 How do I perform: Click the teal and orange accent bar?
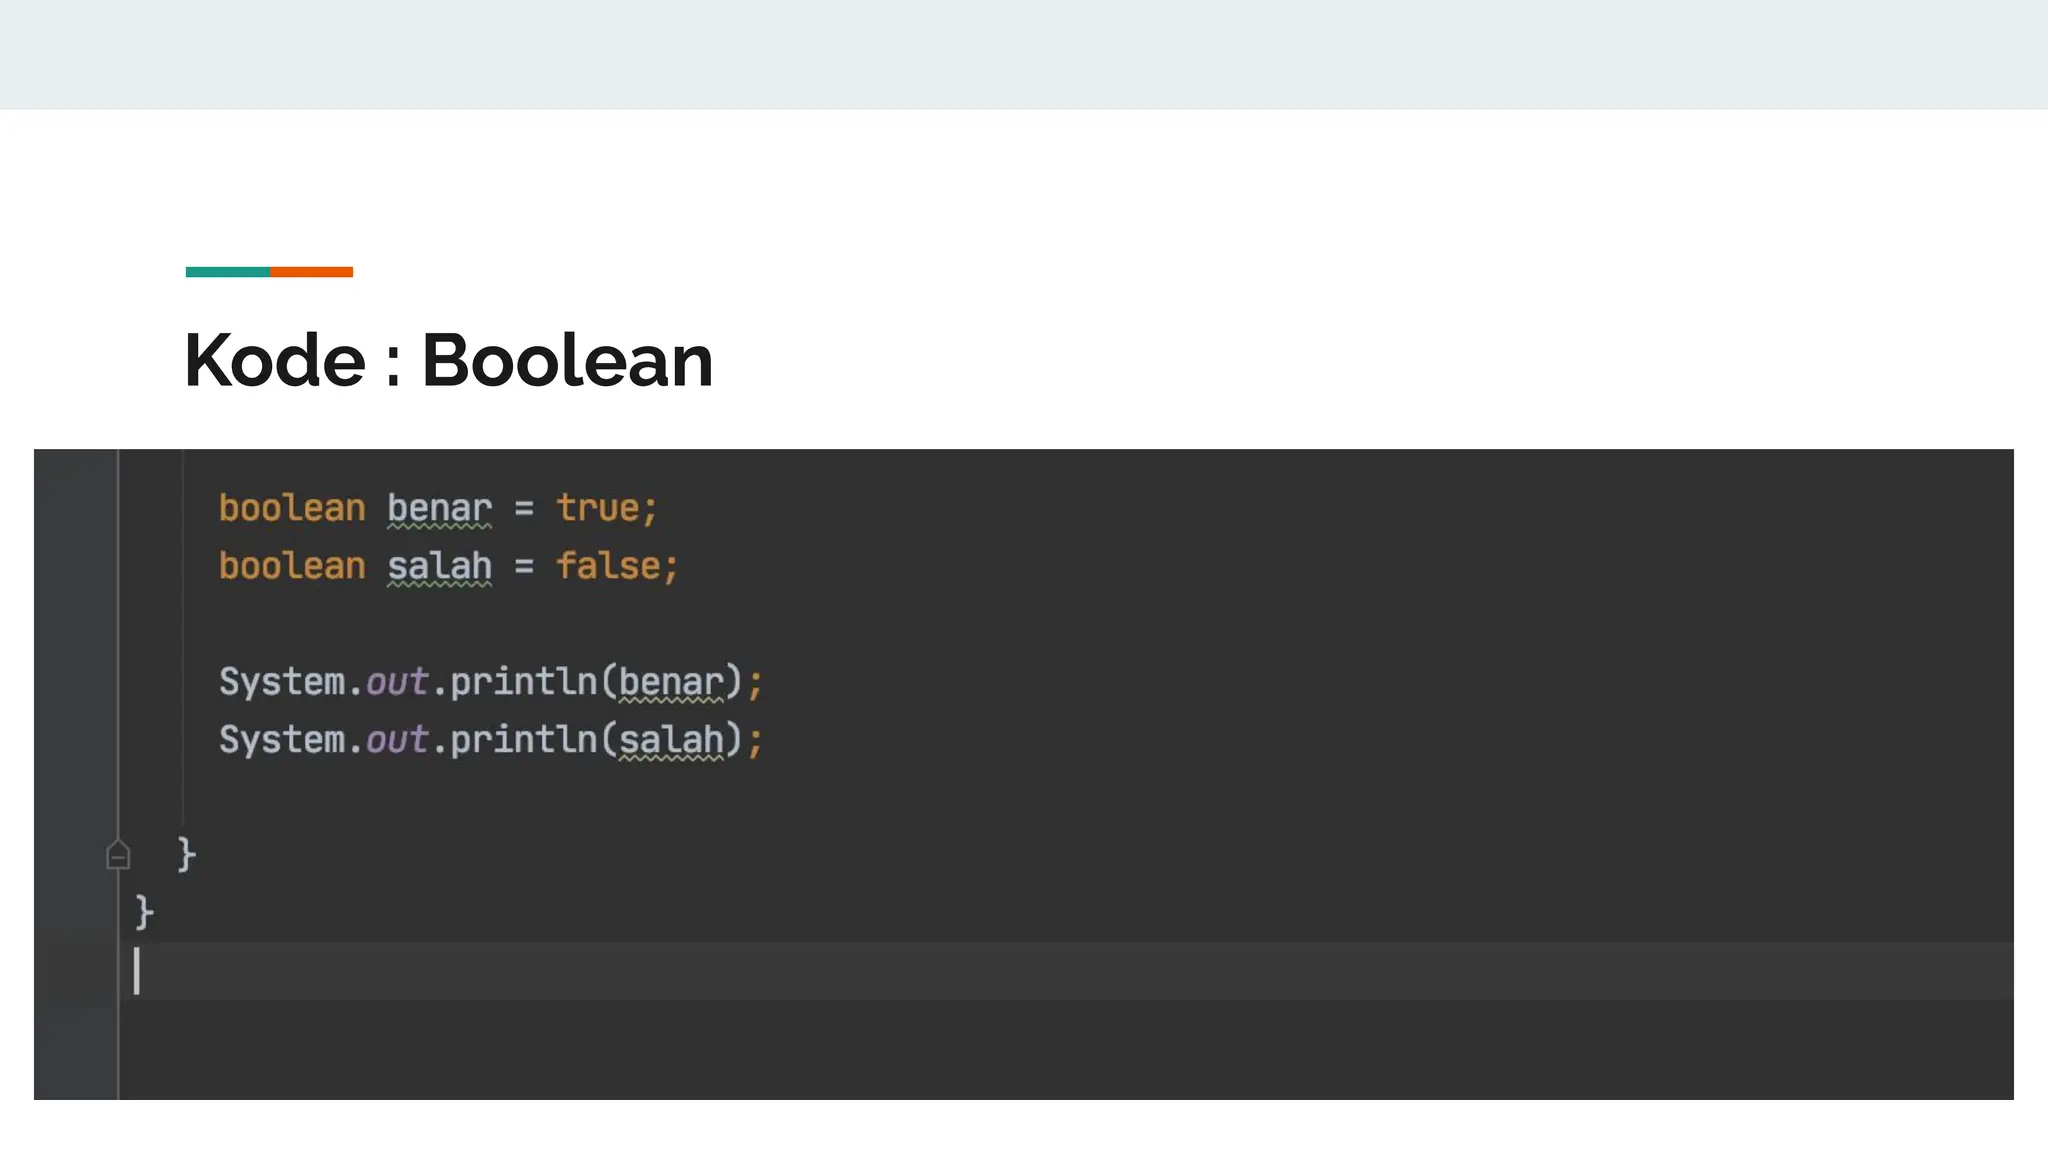pyautogui.click(x=269, y=272)
